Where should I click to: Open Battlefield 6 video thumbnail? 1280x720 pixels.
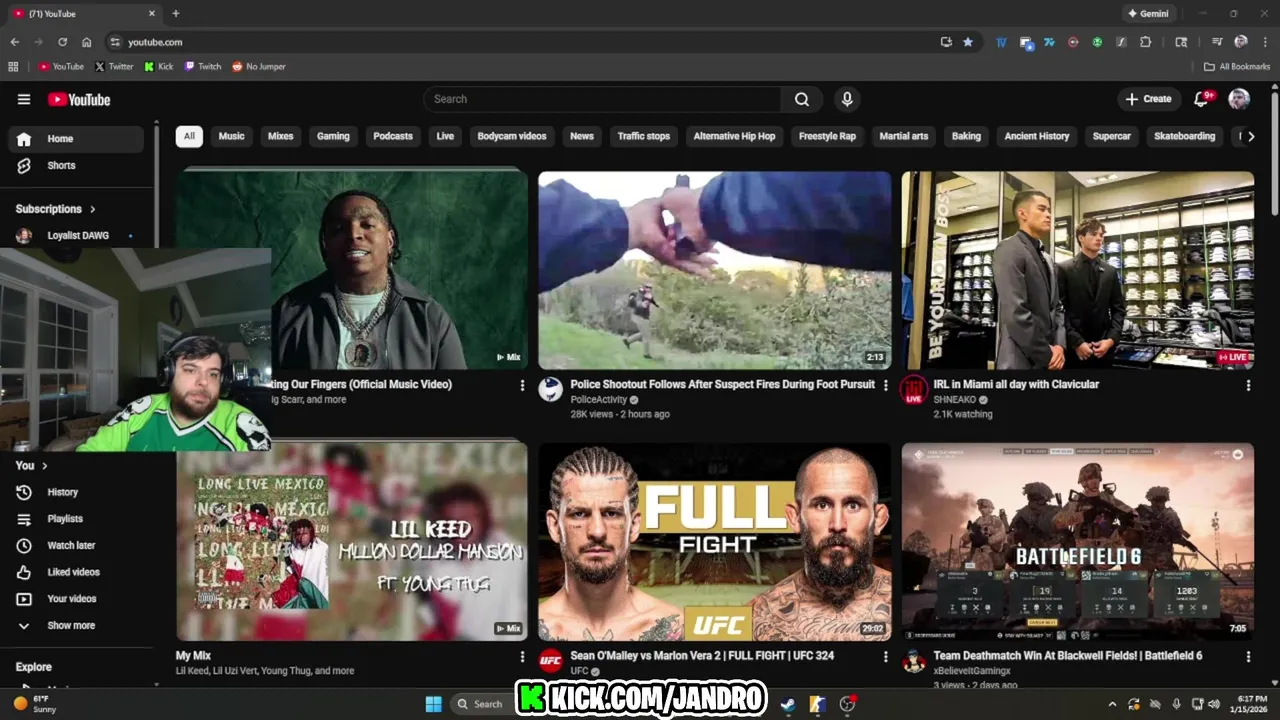[1077, 542]
